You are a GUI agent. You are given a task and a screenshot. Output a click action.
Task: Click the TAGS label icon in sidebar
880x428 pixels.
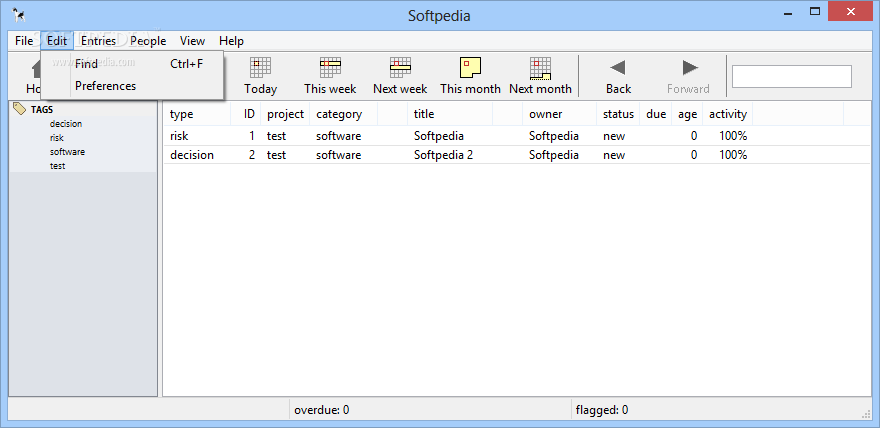pos(19,109)
